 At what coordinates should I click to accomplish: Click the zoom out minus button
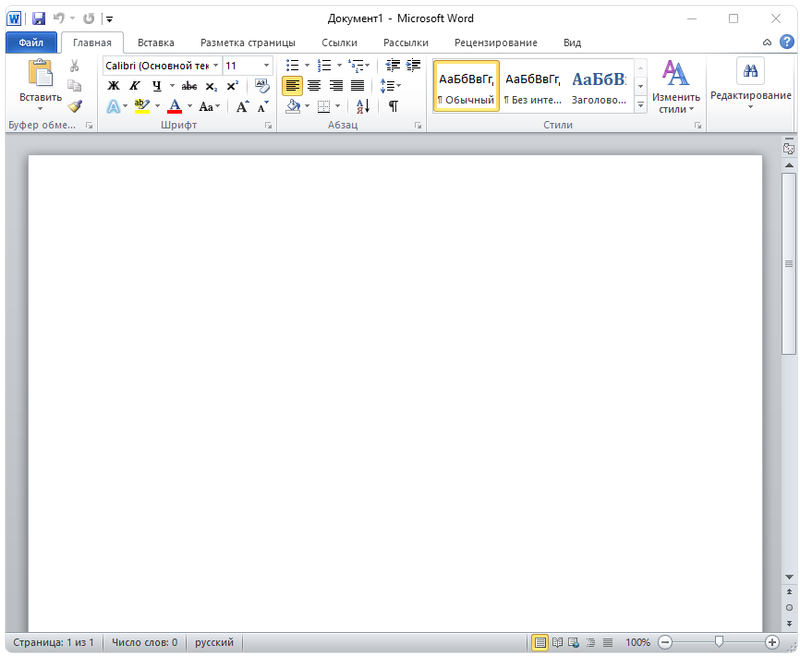click(x=665, y=642)
